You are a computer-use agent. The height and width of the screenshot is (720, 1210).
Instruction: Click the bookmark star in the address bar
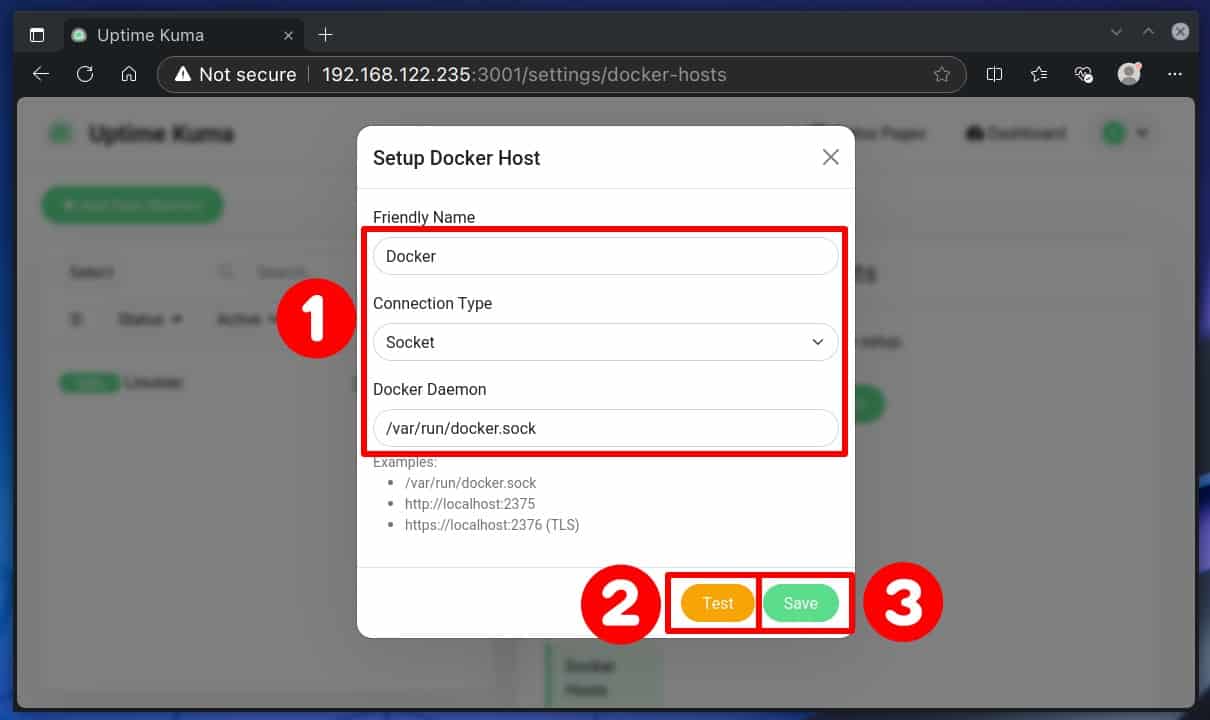coord(941,74)
